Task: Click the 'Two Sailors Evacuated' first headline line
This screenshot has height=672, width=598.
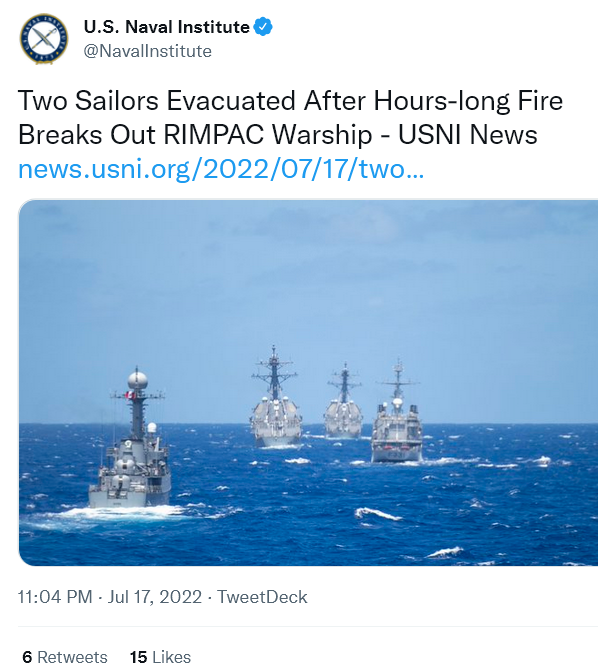Action: tap(290, 101)
